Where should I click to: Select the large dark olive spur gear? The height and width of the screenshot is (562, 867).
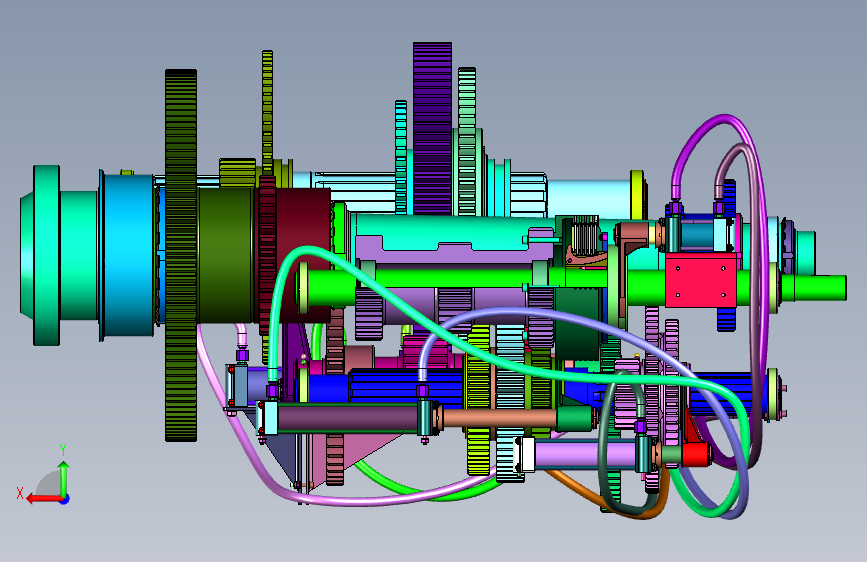pos(181,254)
